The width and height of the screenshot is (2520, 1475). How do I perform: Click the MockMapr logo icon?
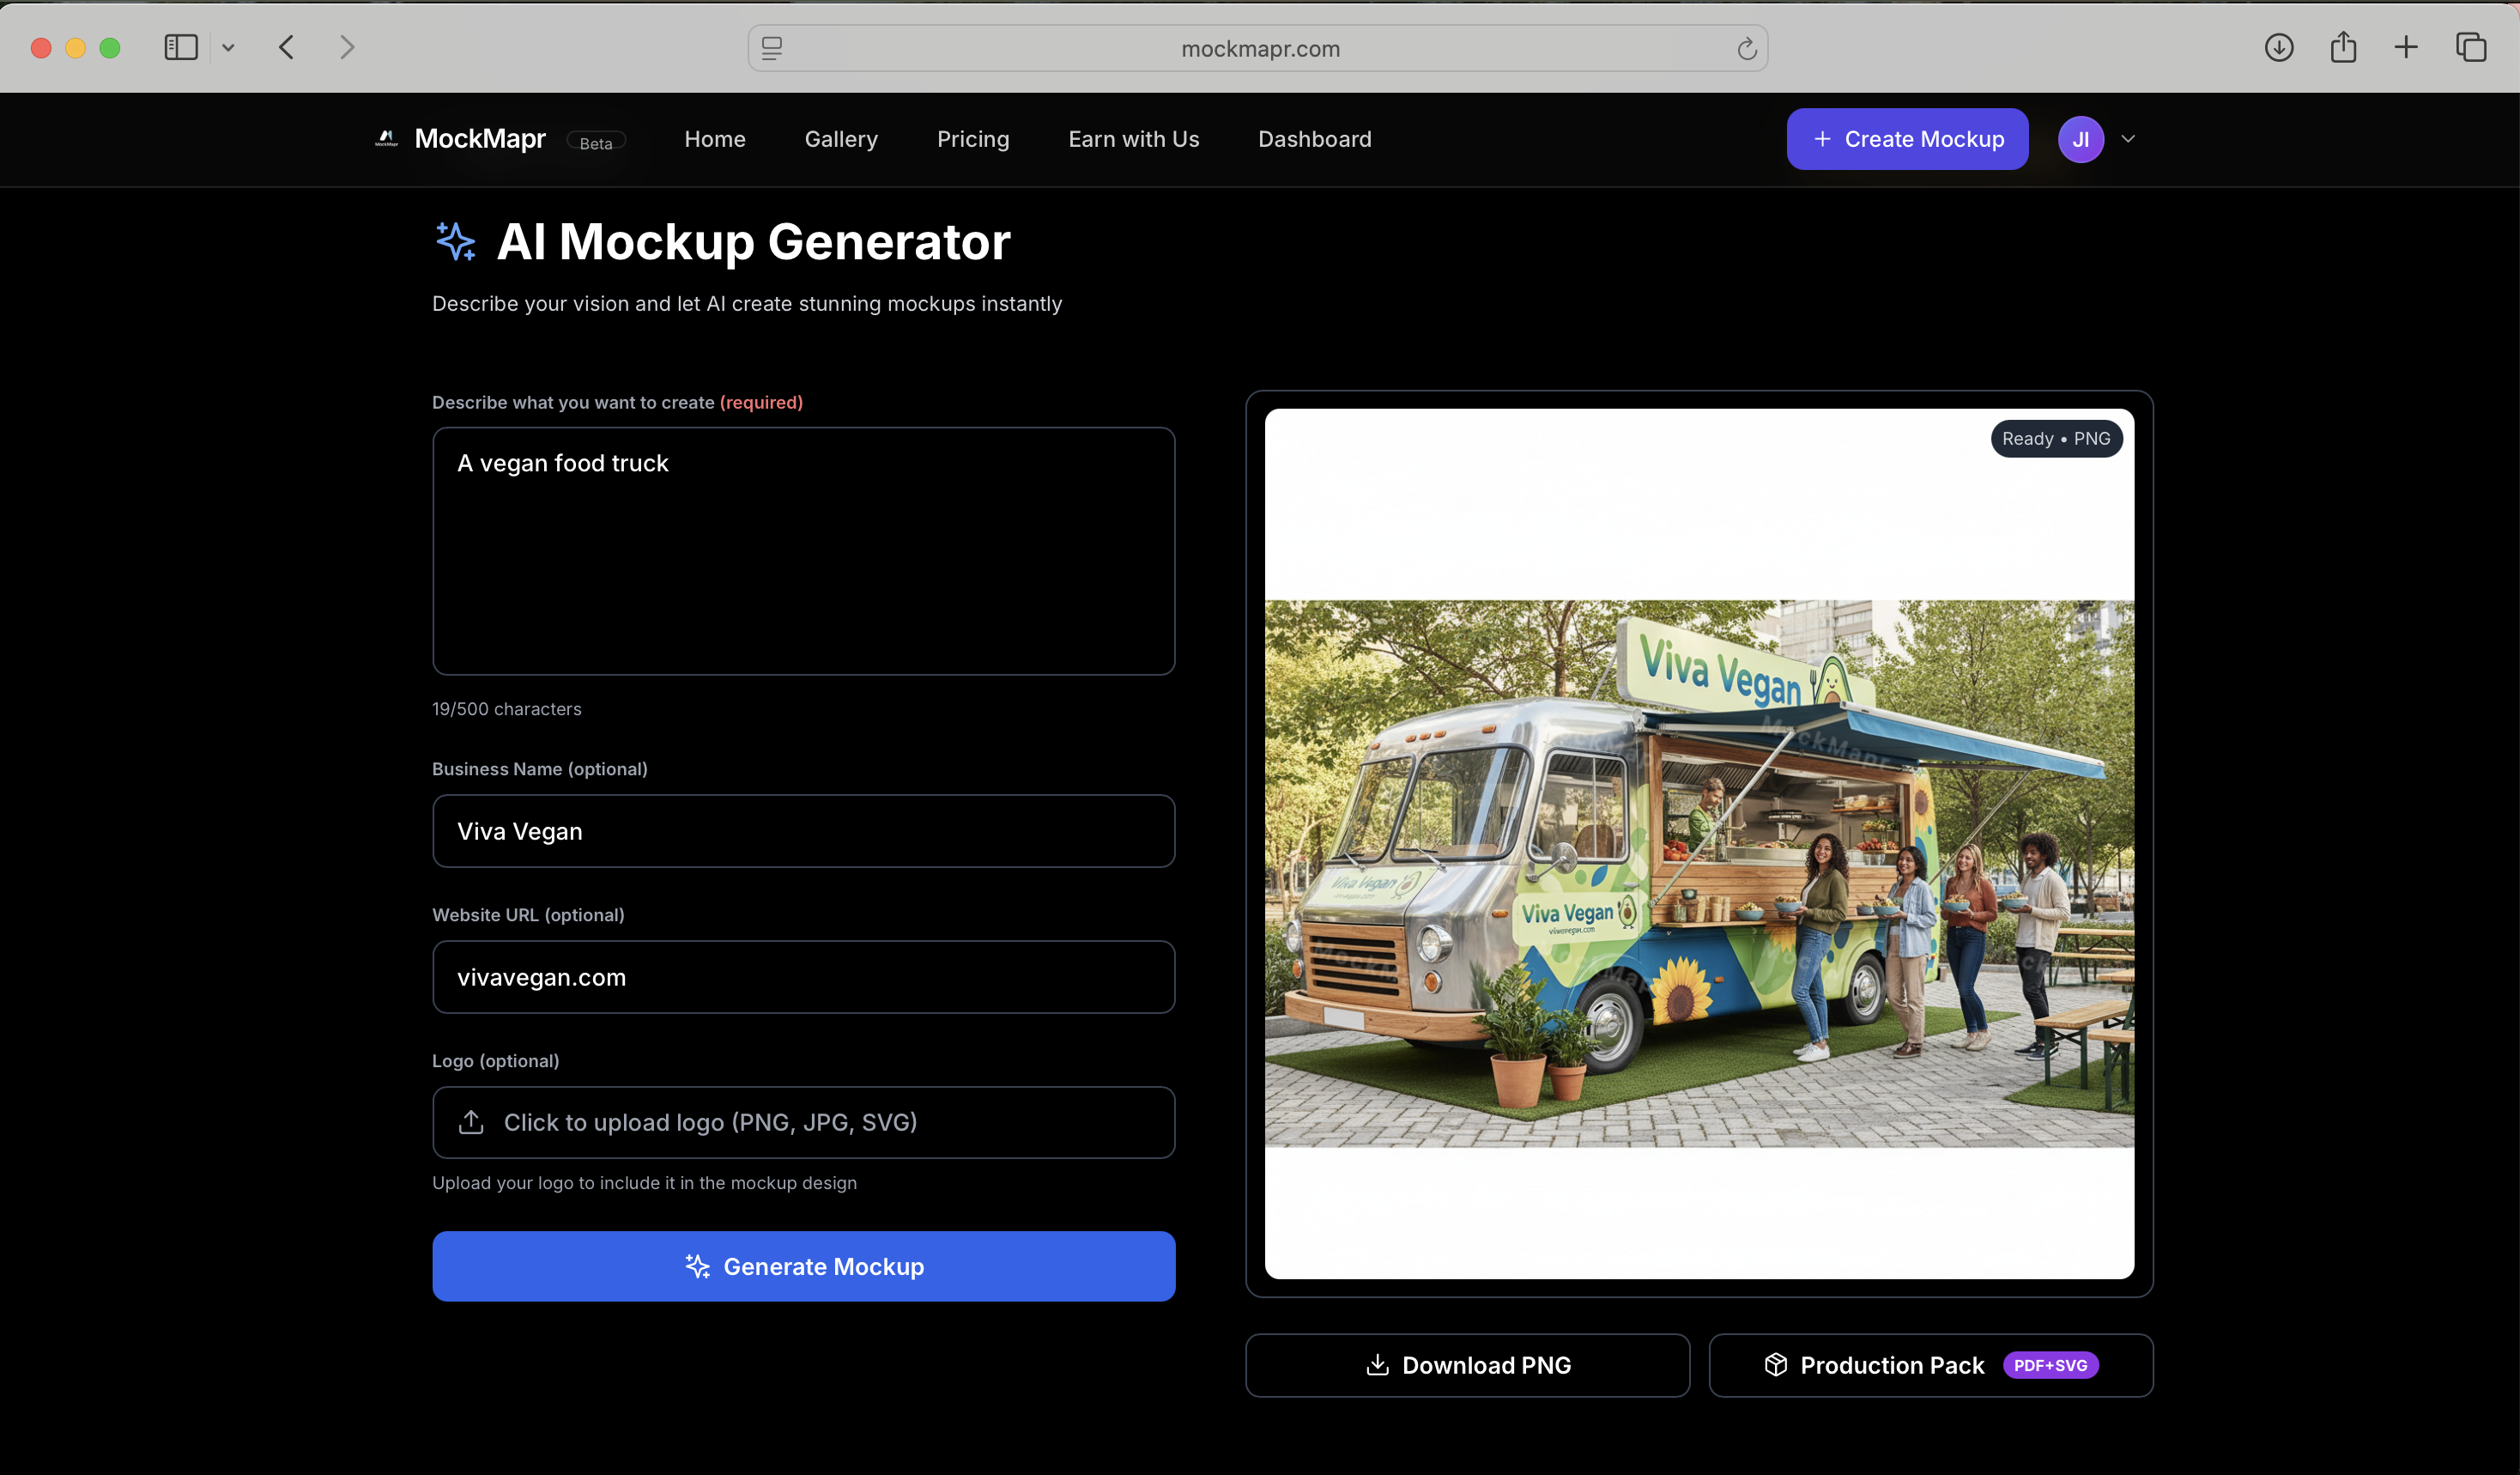(x=385, y=139)
